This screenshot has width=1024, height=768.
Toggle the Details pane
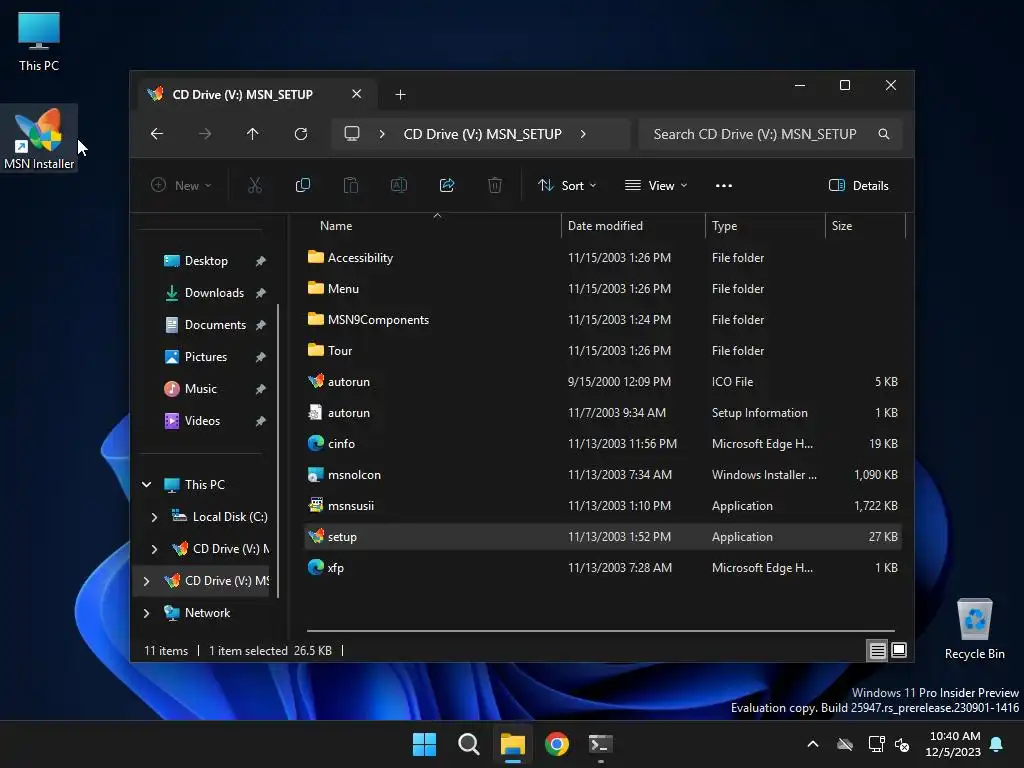858,185
